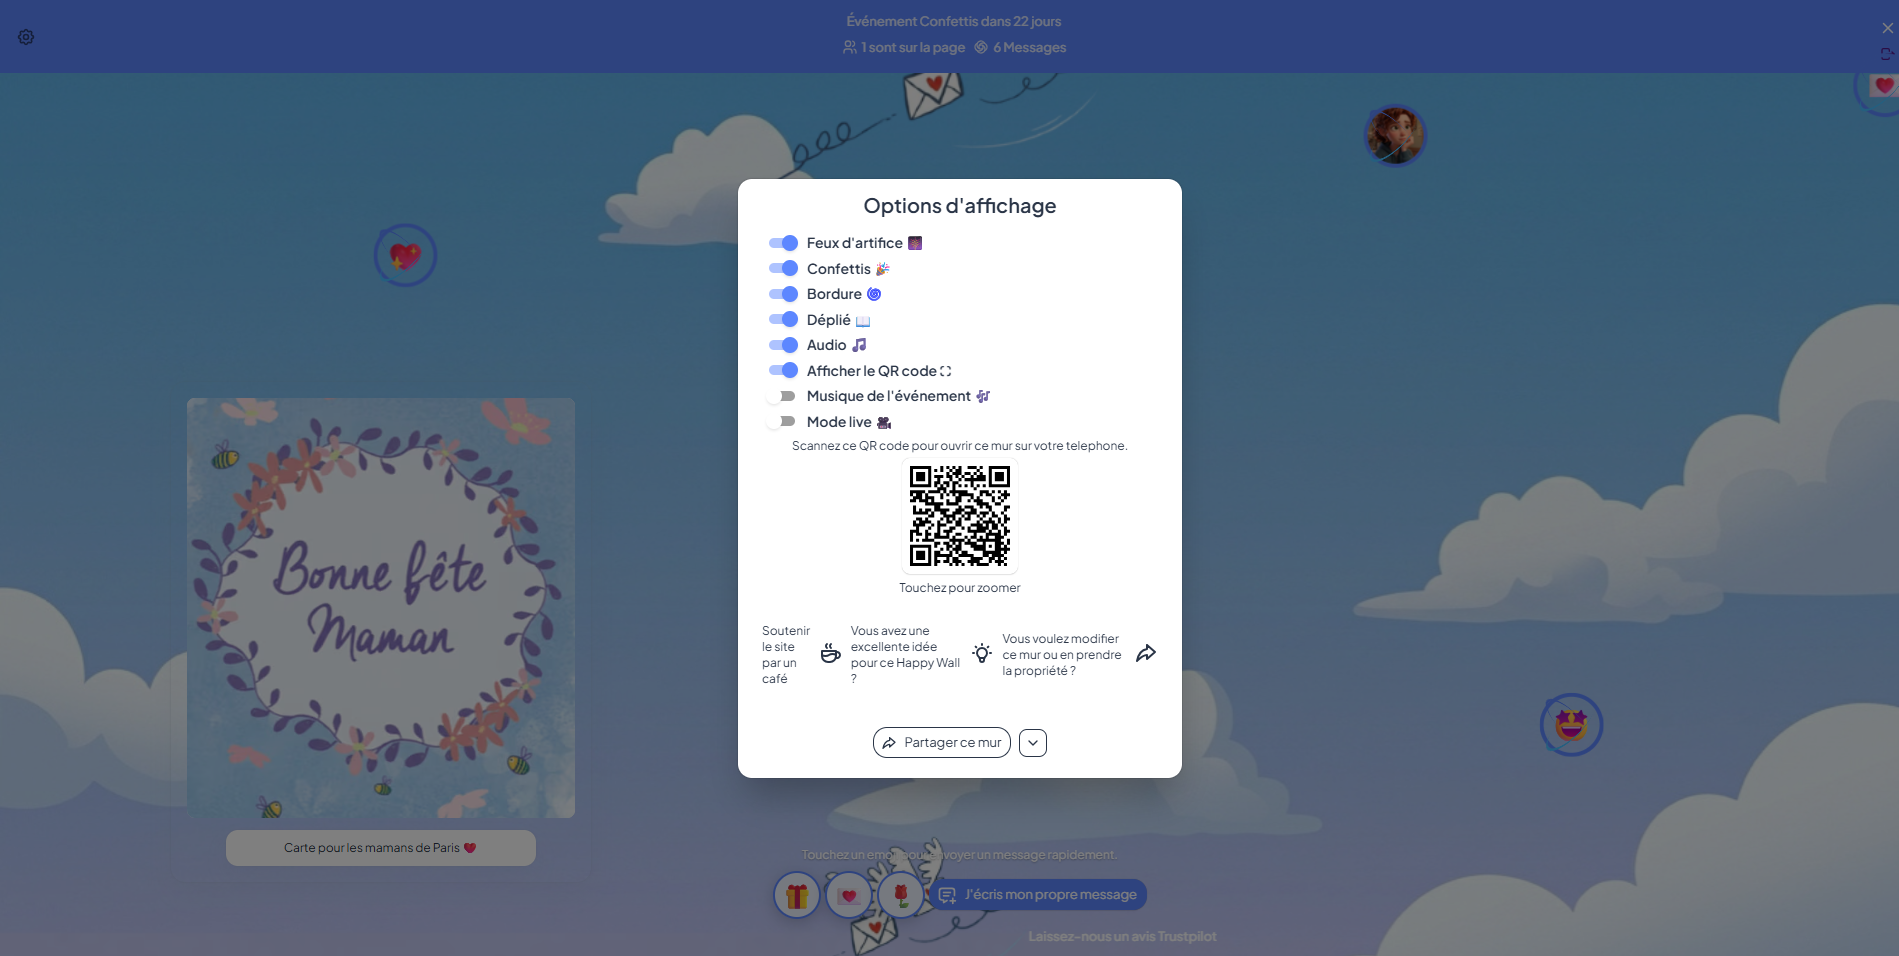1899x956 pixels.
Task: Click 1 sont sur la page counter
Action: tap(904, 47)
